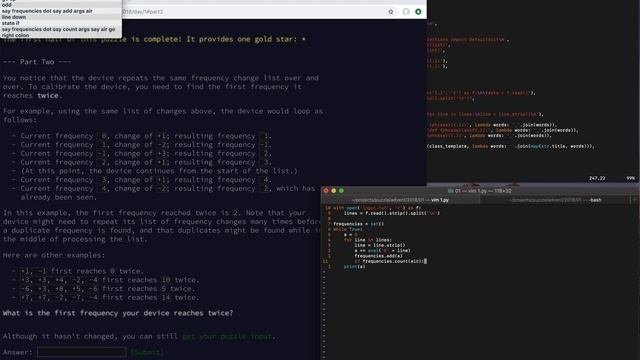Bookmark the page with the star icon
Viewport: 640px width, 360px height.
click(391, 12)
